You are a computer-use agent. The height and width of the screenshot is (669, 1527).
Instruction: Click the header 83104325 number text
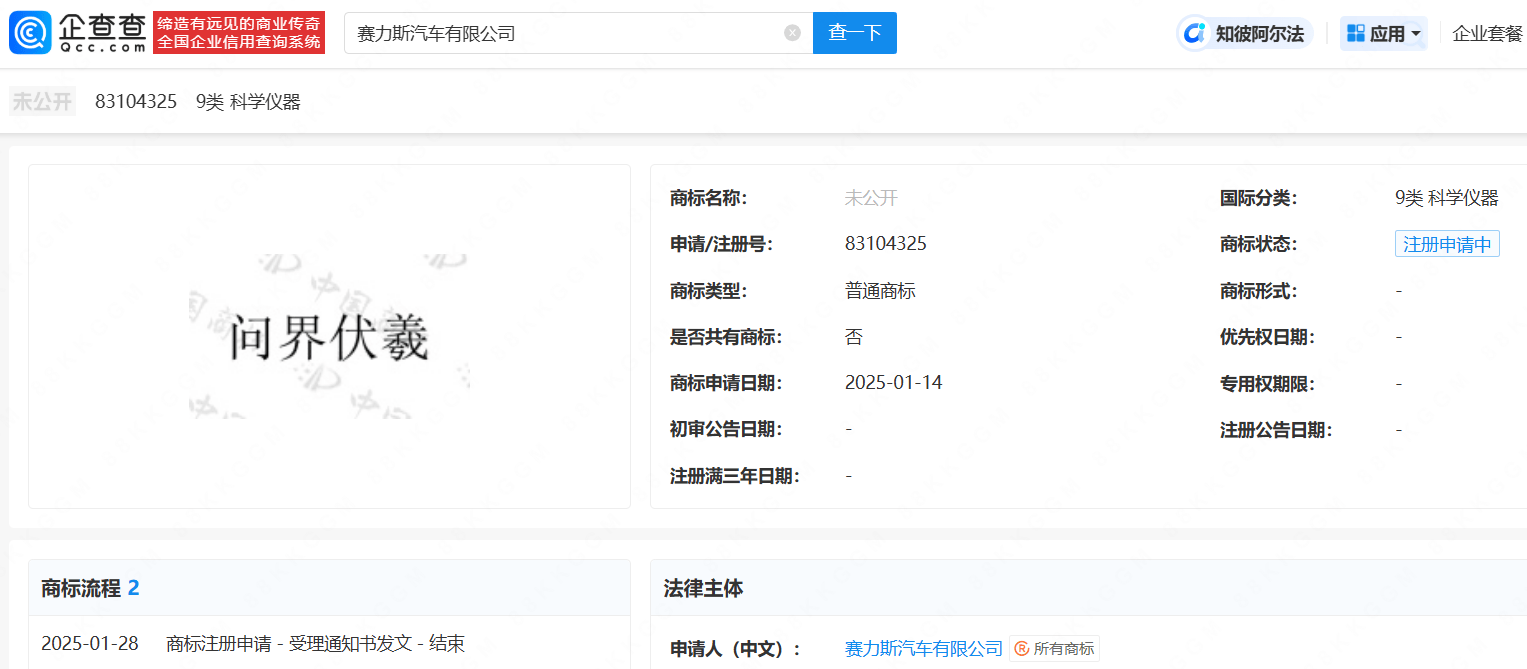(136, 101)
